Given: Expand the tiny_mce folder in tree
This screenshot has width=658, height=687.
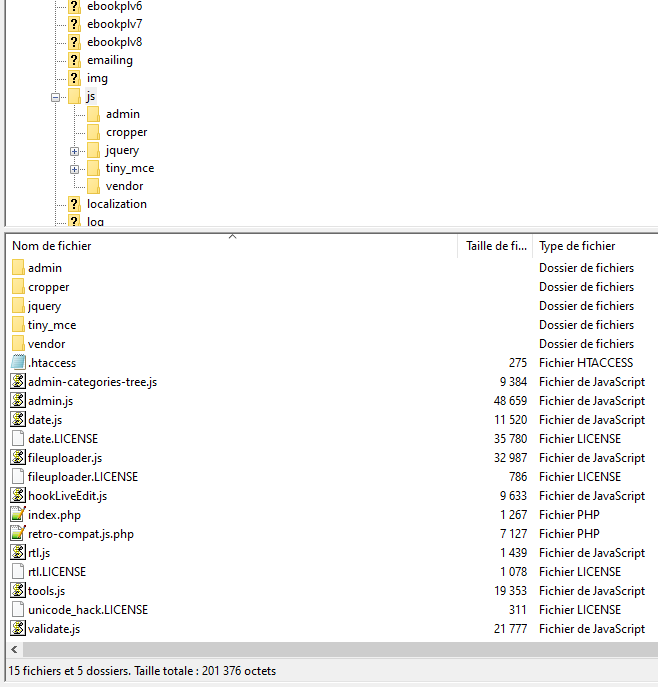Looking at the screenshot, I should point(74,169).
